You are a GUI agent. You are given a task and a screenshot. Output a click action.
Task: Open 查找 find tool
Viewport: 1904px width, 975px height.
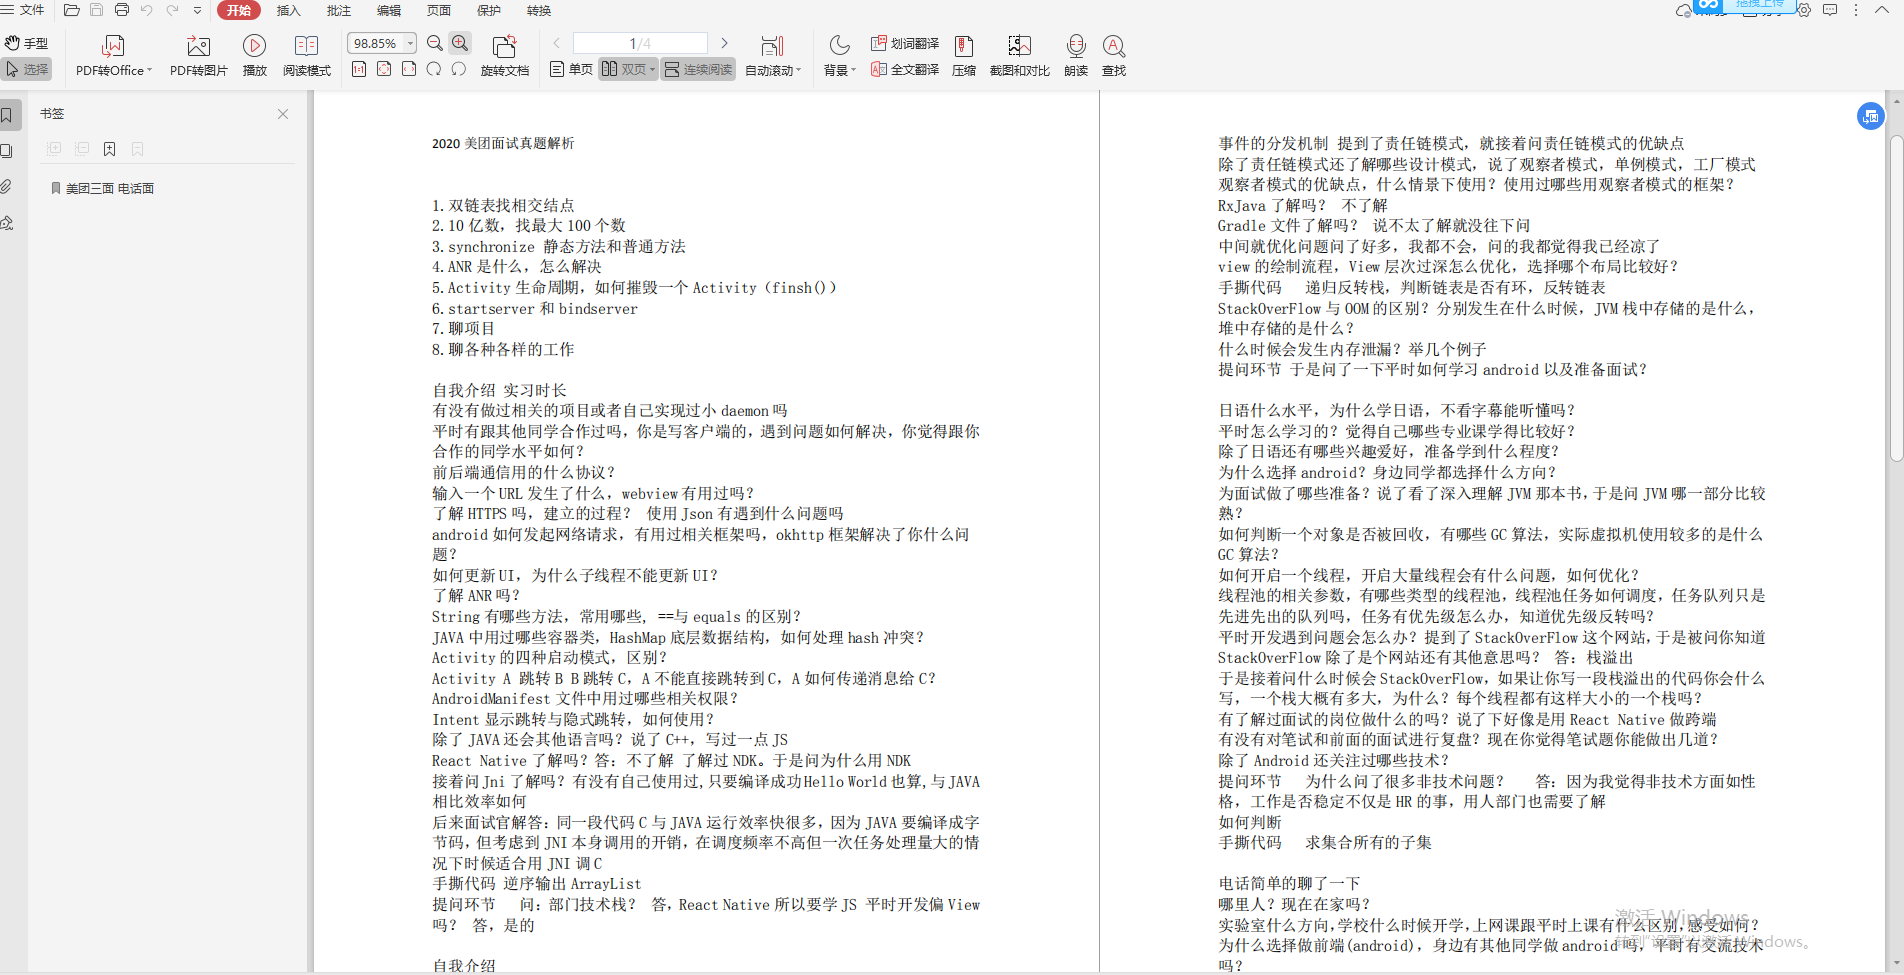[x=1114, y=56]
